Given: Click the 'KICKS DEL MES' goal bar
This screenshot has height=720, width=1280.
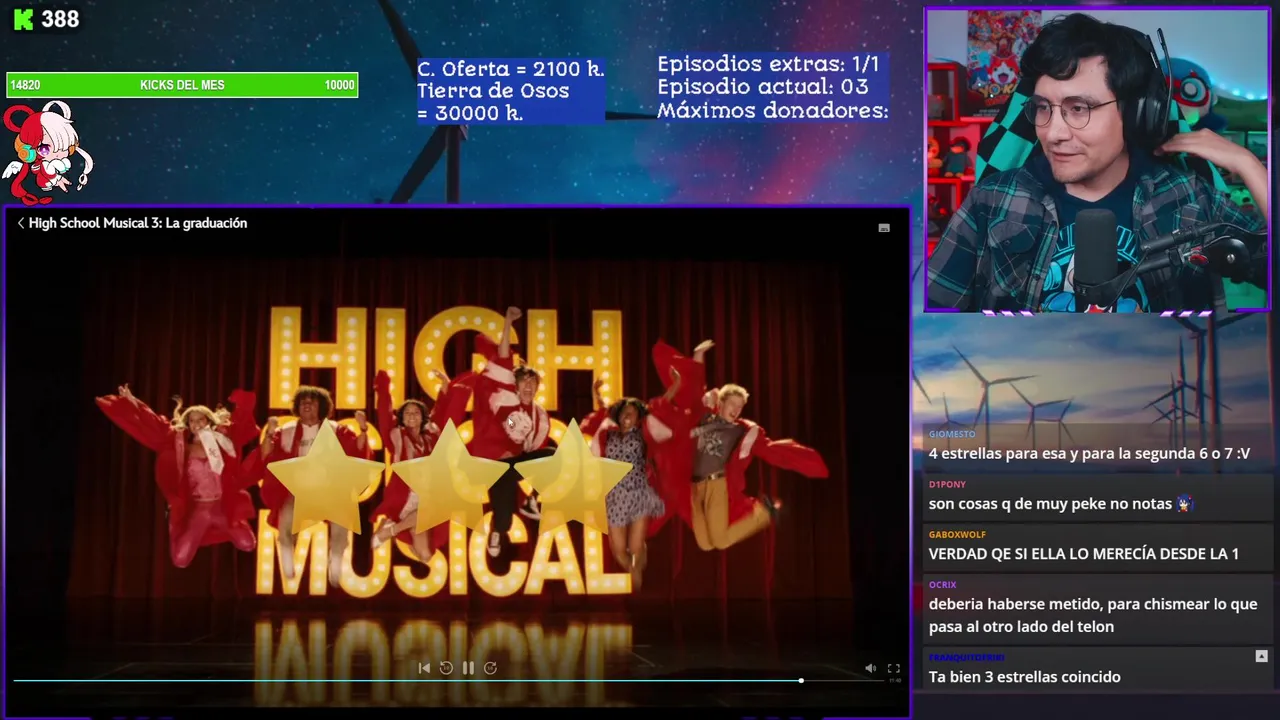Looking at the screenshot, I should (182, 85).
